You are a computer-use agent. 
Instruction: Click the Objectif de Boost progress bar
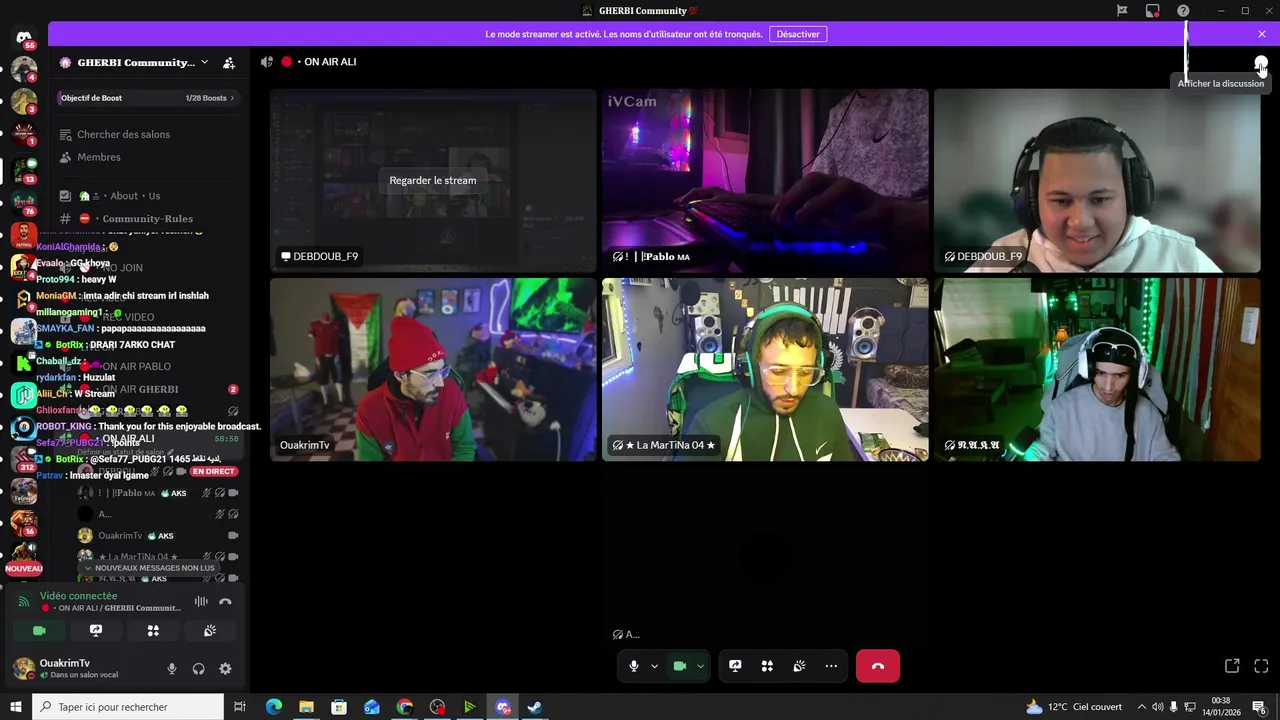[148, 98]
